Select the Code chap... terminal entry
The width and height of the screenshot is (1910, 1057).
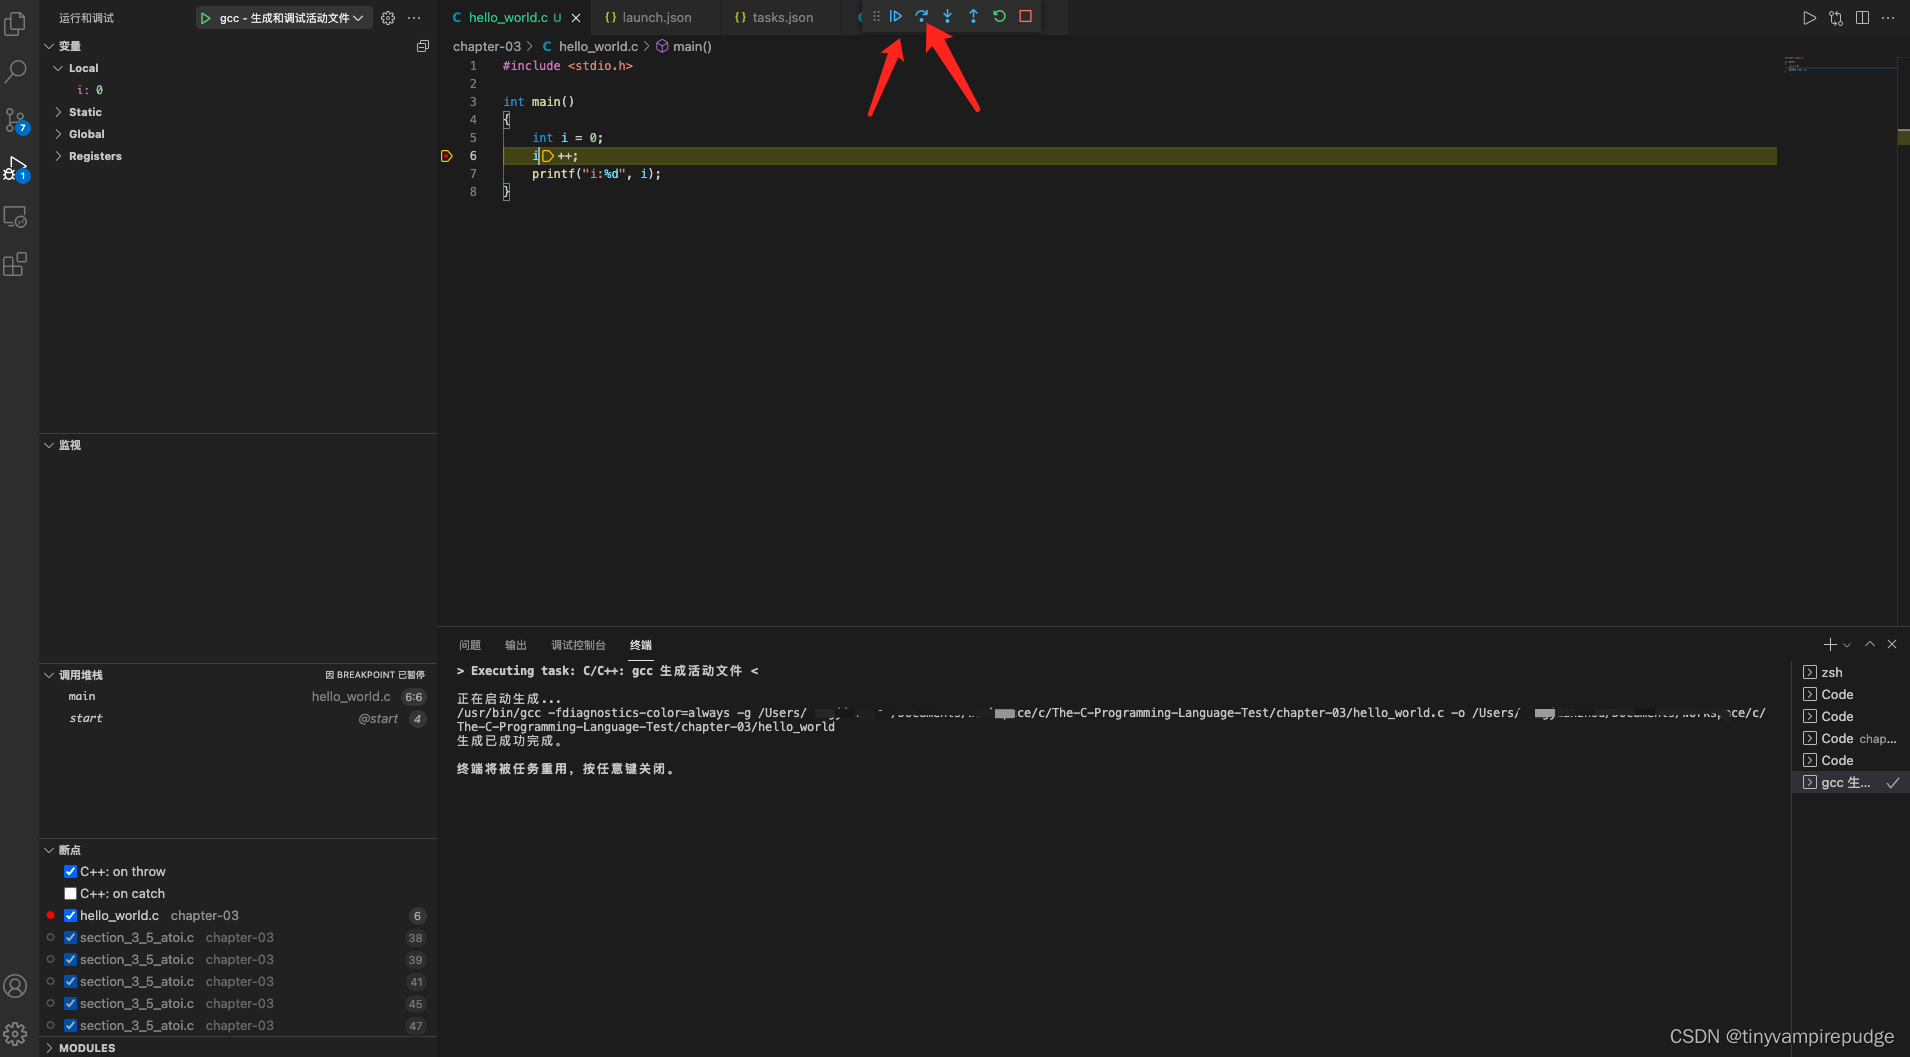[x=1848, y=739]
